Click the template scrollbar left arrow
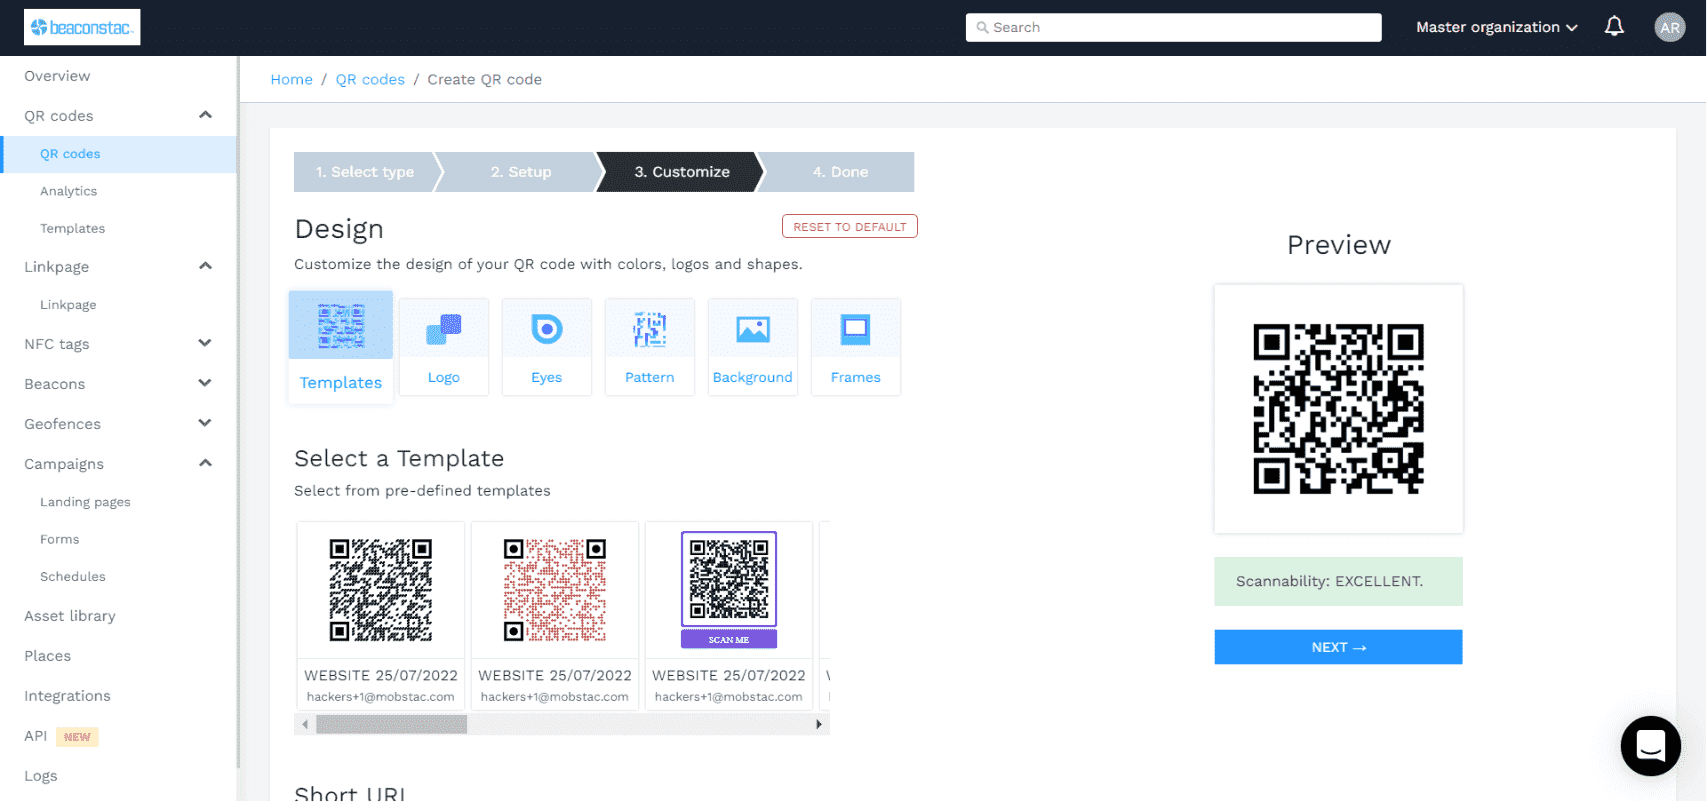Image resolution: width=1707 pixels, height=802 pixels. [x=305, y=724]
